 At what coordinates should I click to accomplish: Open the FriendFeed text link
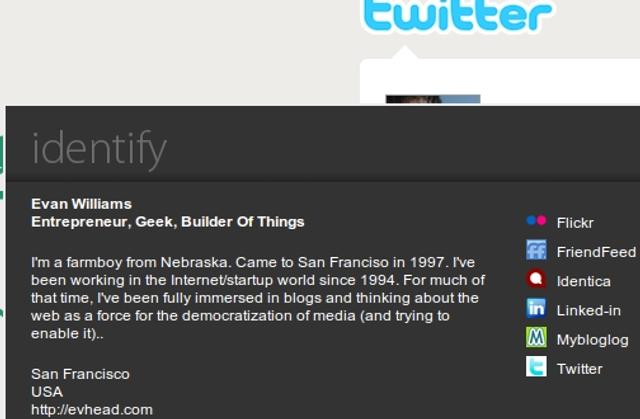[596, 252]
